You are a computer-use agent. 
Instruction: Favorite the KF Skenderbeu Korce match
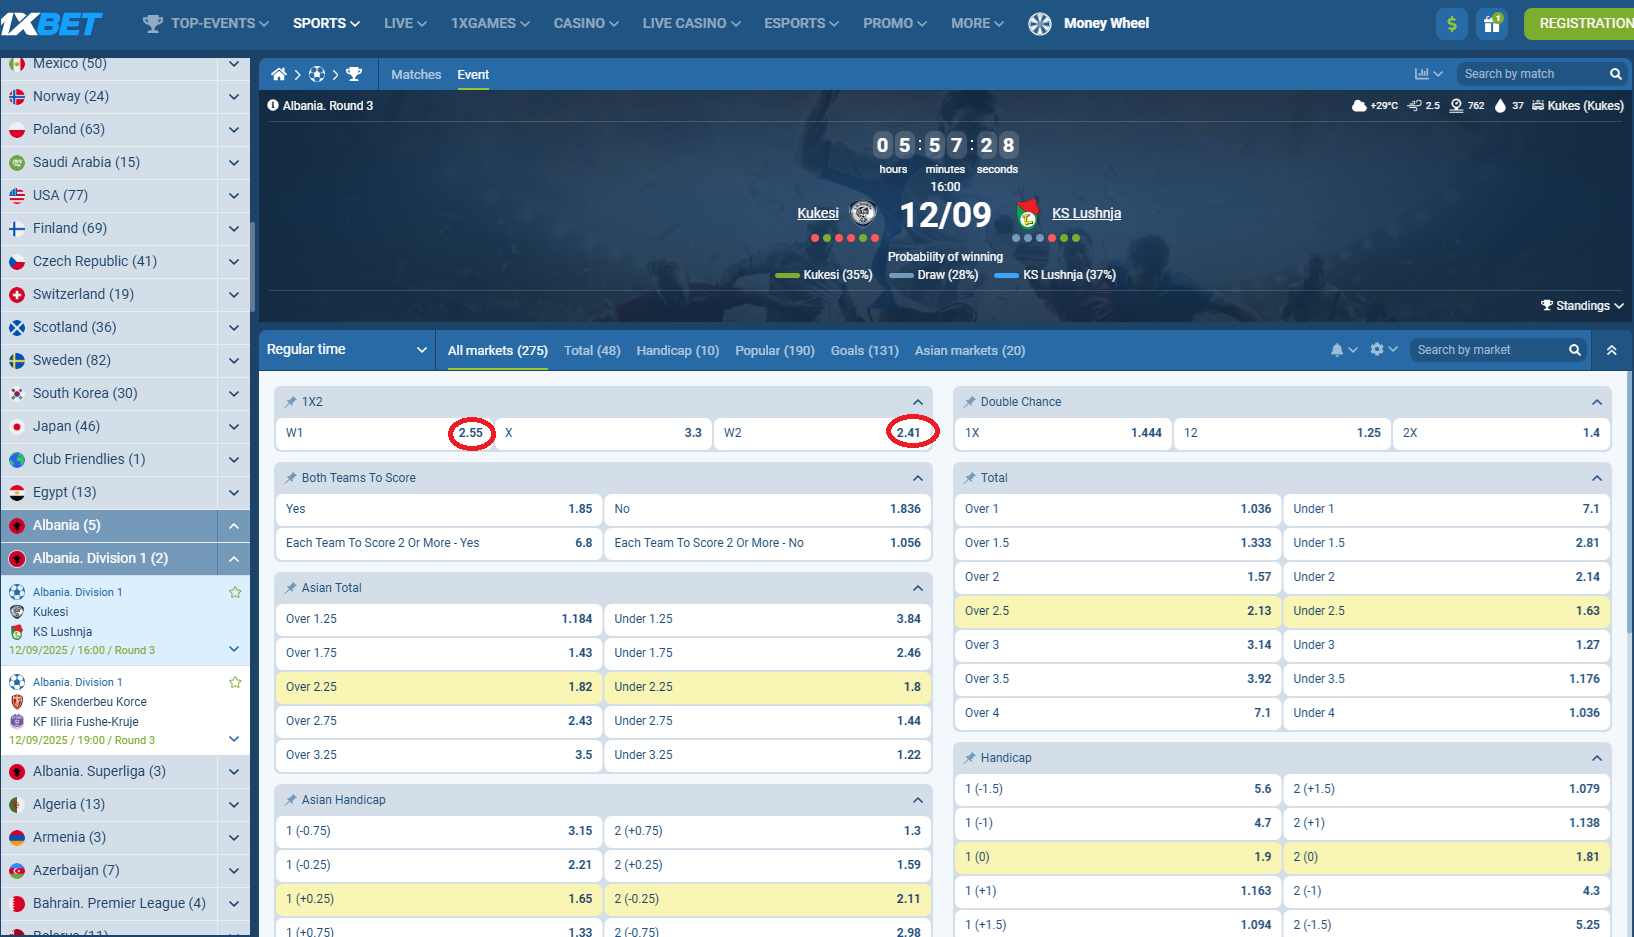coord(235,682)
